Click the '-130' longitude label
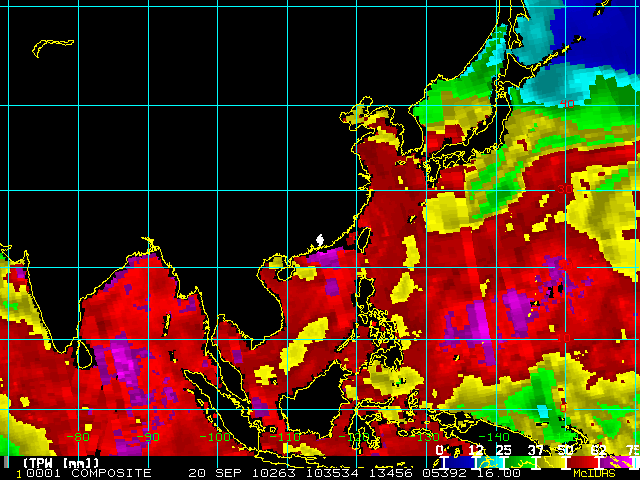The width and height of the screenshot is (640, 480). pos(424,437)
